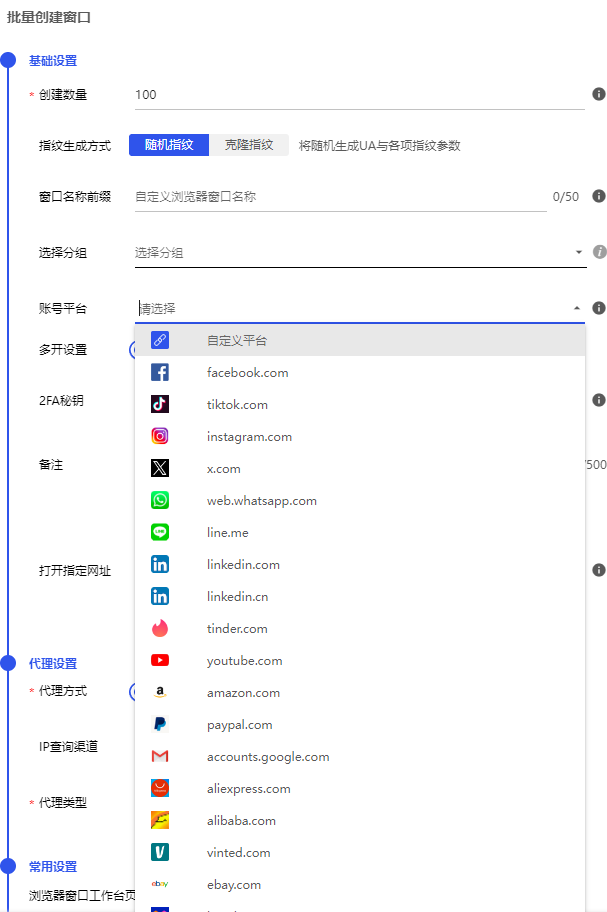Choose instagram.com from the platform list

click(360, 436)
